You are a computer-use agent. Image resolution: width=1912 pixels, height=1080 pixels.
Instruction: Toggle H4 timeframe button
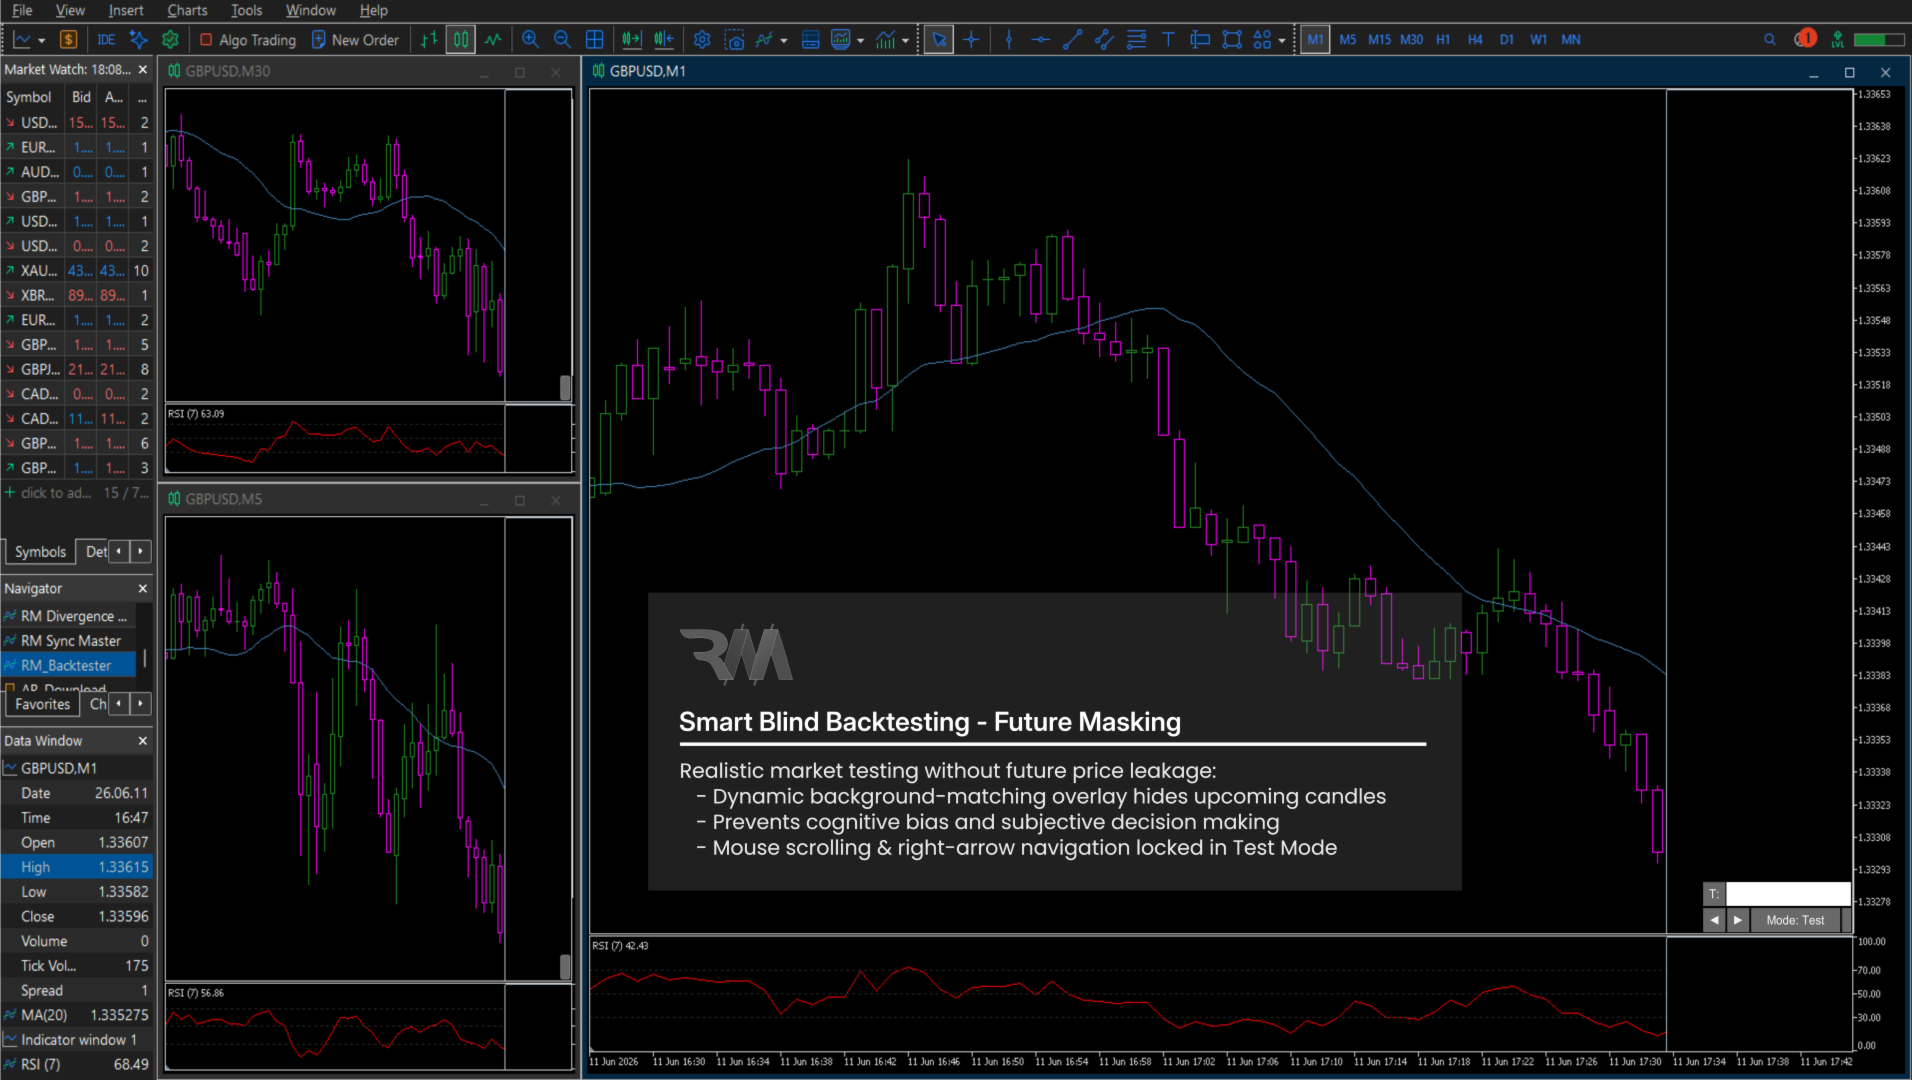click(1475, 40)
